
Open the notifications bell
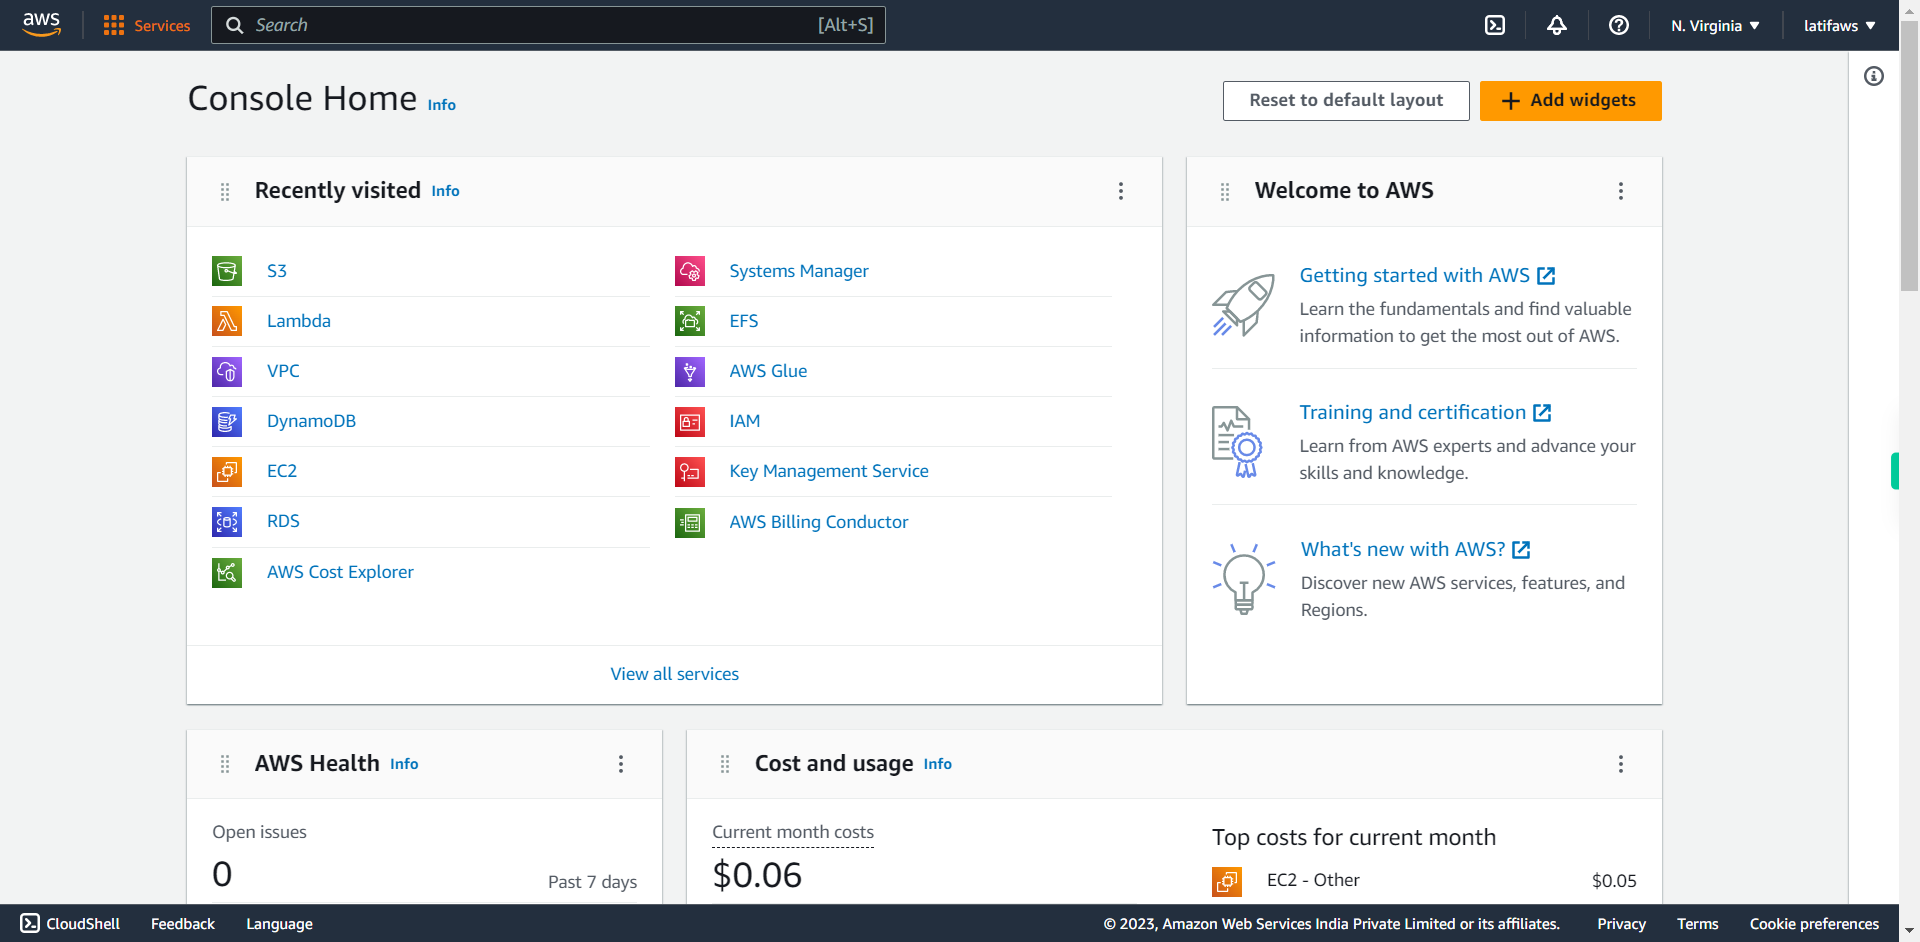click(1557, 25)
